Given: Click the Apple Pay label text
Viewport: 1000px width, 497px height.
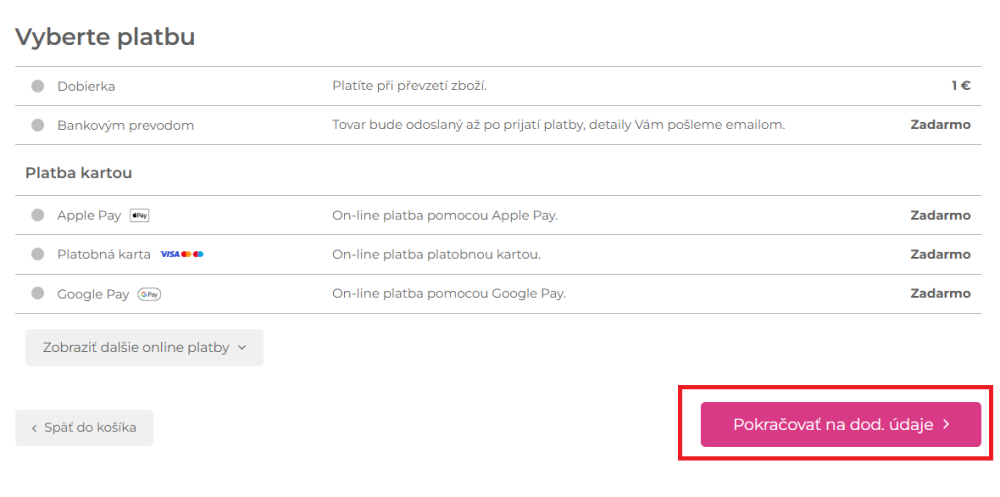Looking at the screenshot, I should [89, 216].
